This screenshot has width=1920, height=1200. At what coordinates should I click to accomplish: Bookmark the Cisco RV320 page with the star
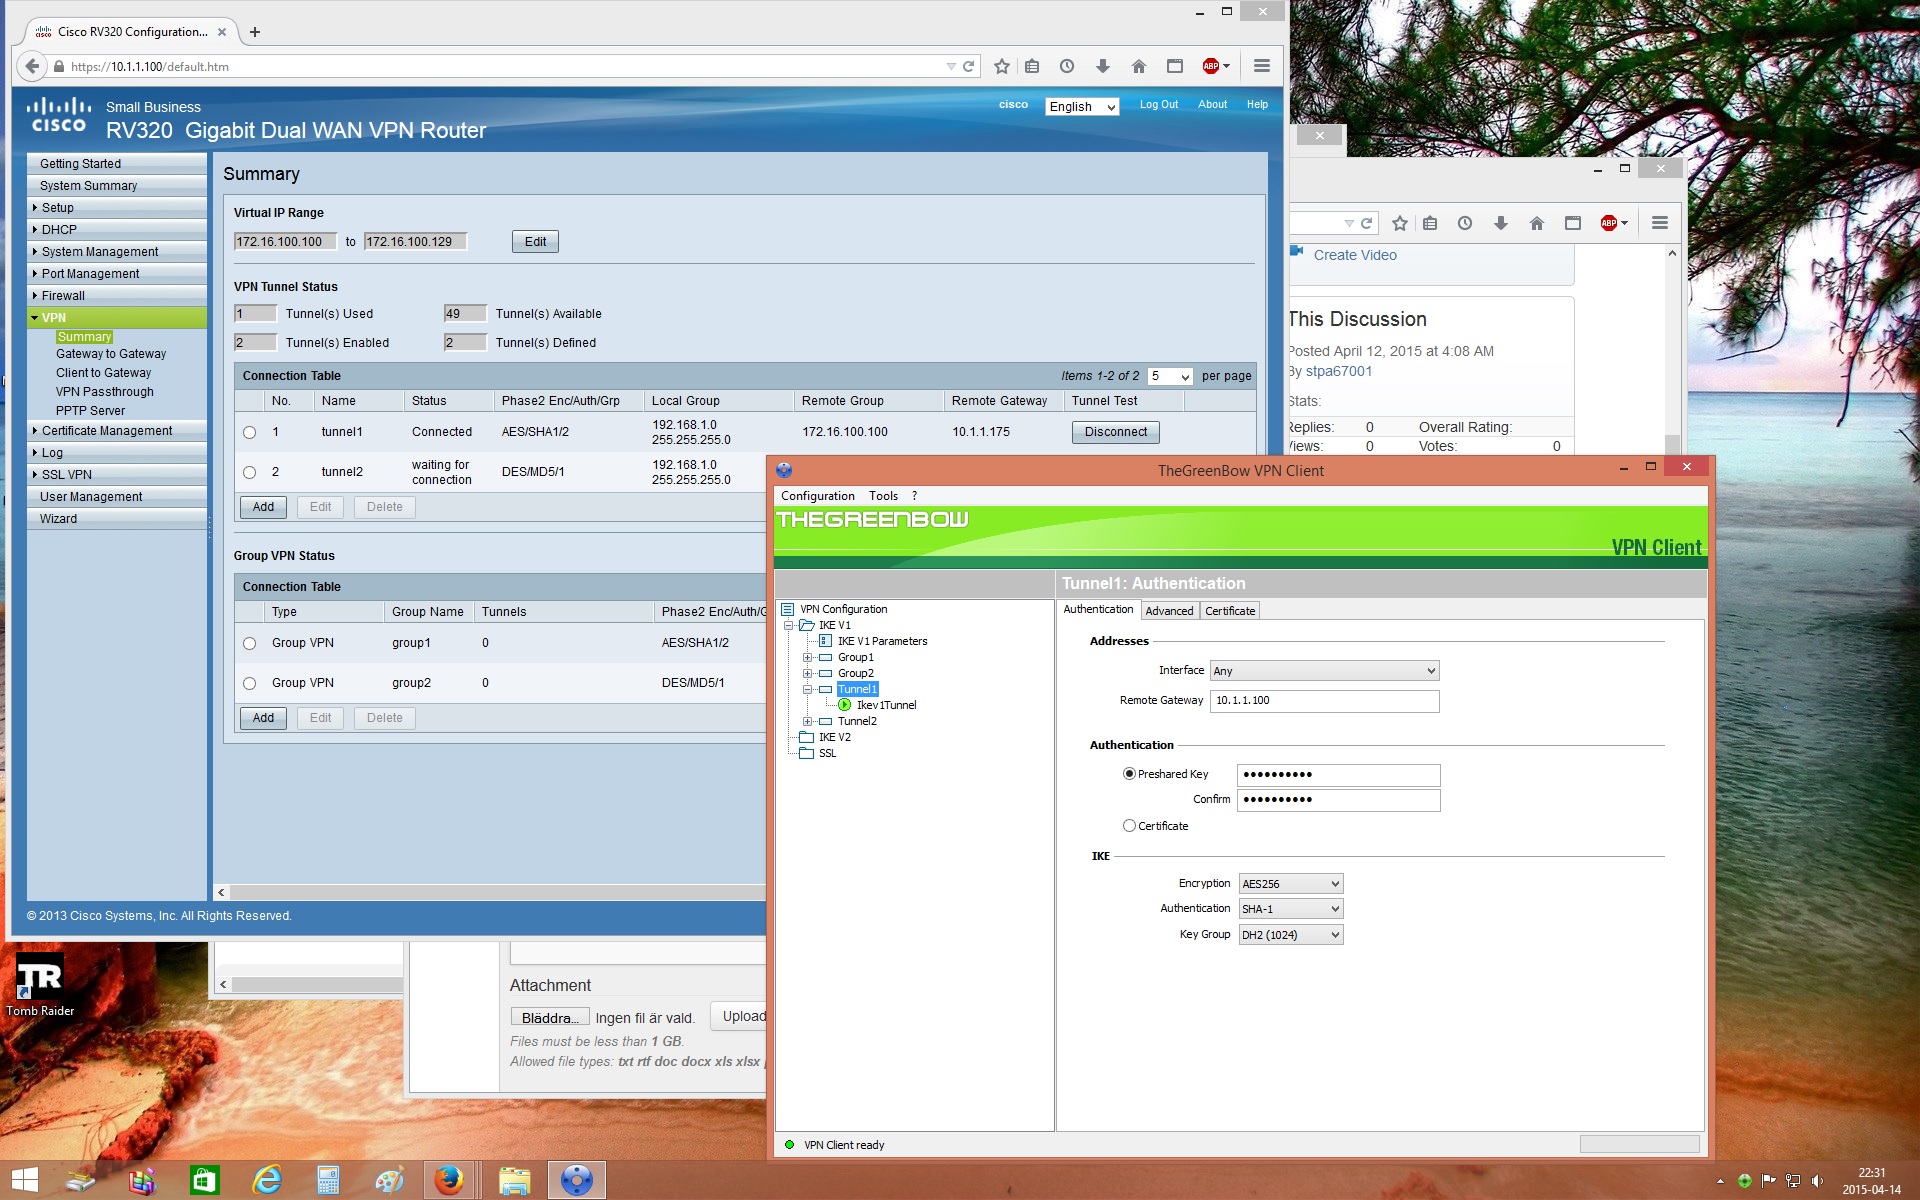click(x=1002, y=66)
